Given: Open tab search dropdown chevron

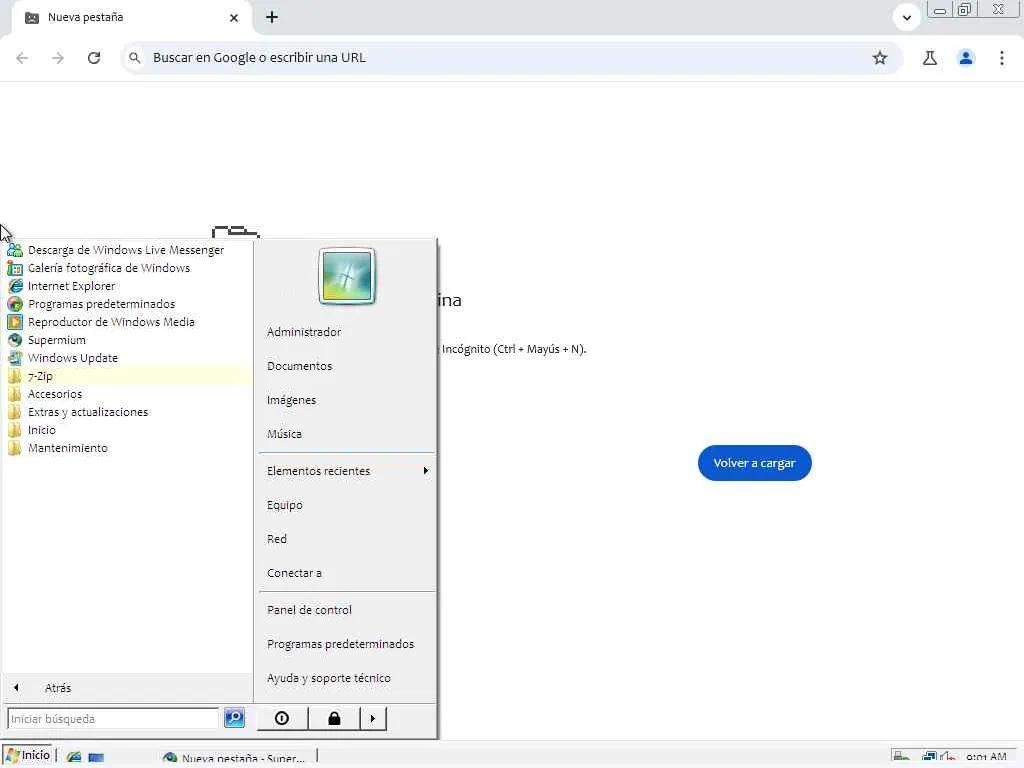Looking at the screenshot, I should click(x=906, y=18).
